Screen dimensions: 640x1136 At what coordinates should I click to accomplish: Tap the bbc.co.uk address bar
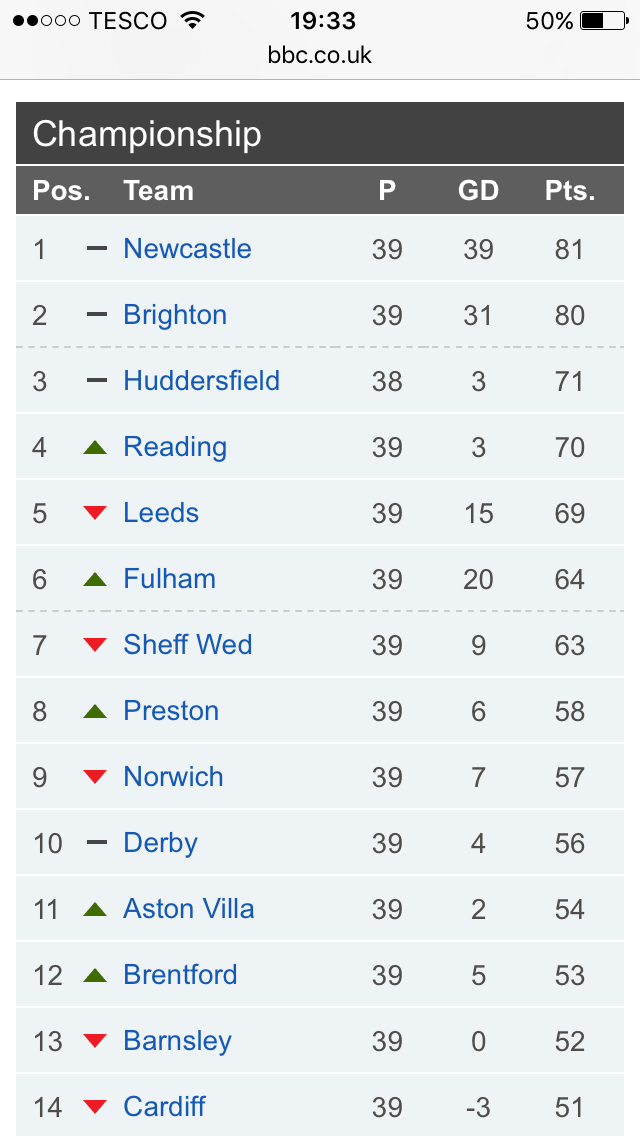click(x=320, y=54)
